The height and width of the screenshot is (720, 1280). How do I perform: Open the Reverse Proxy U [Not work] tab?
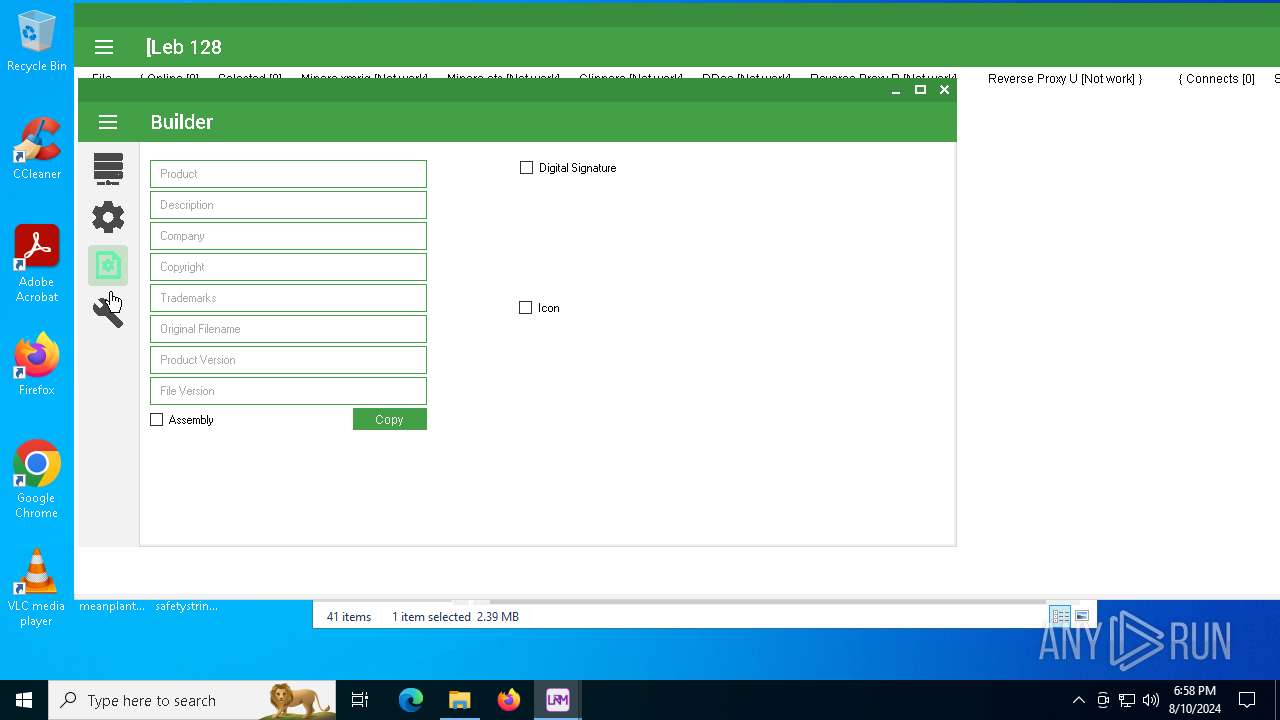(1065, 79)
